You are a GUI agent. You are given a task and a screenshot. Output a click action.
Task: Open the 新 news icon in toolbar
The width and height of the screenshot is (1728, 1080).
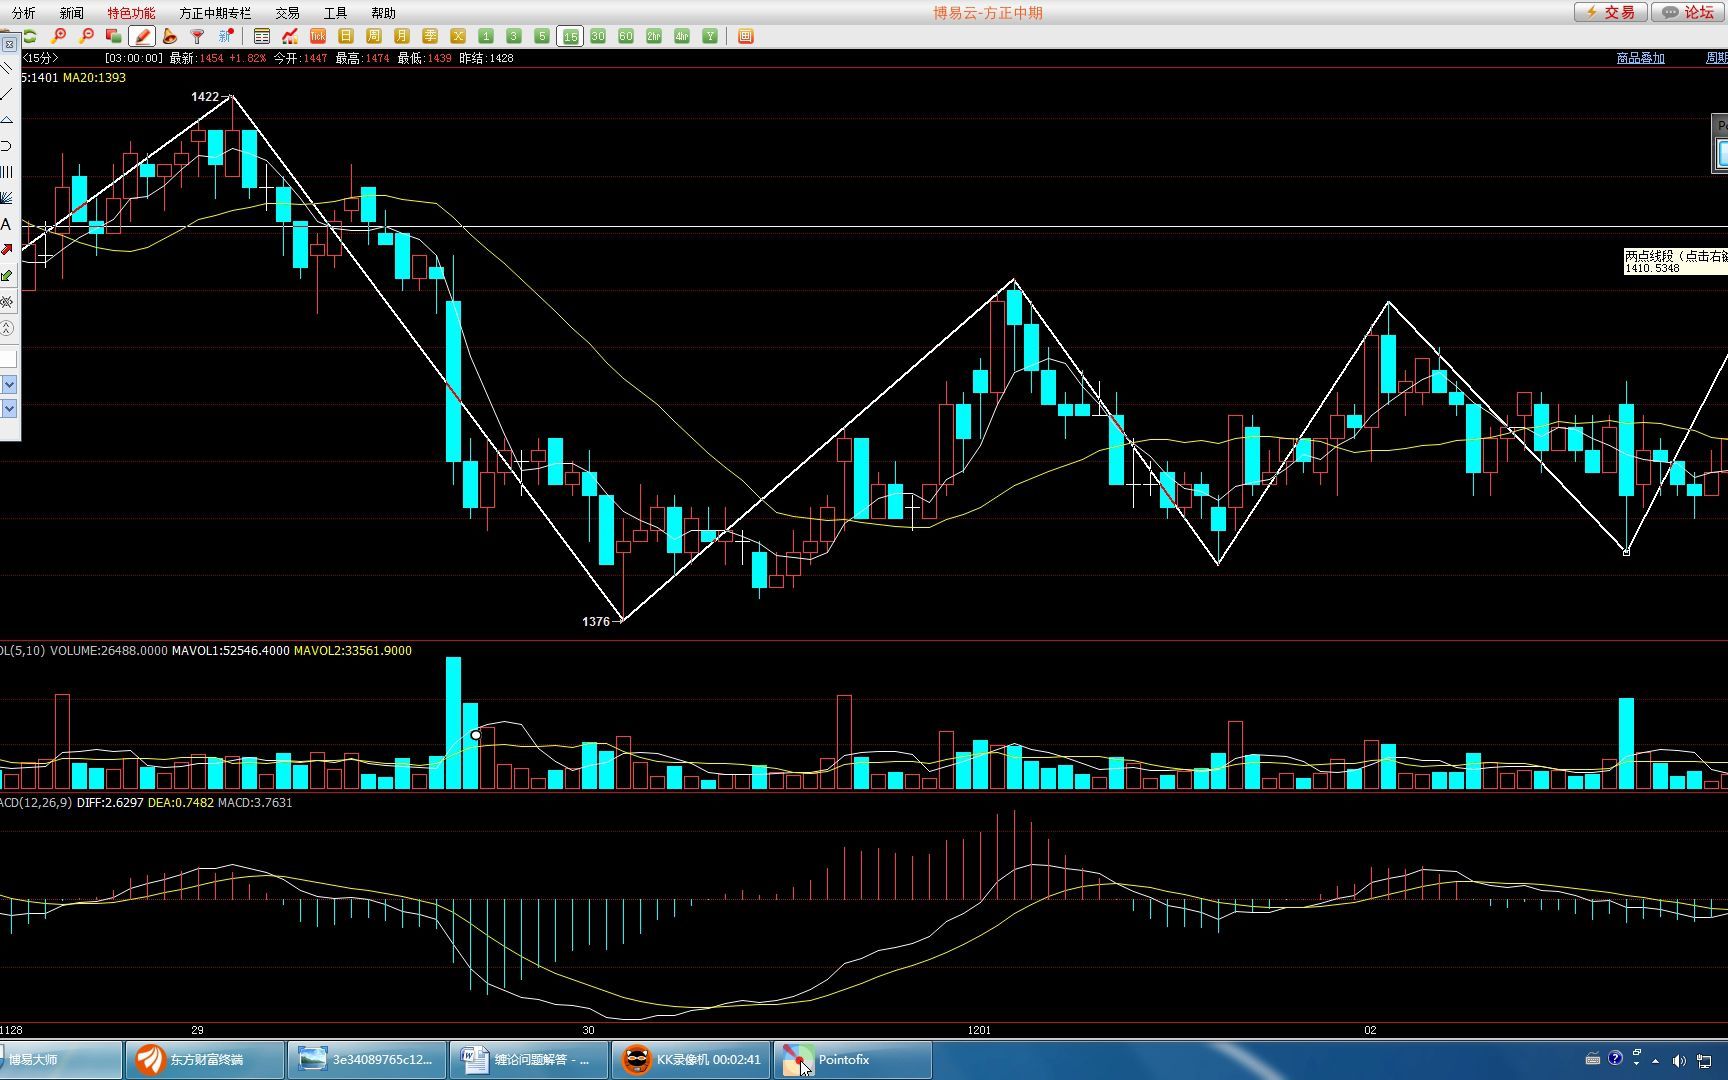[x=226, y=36]
